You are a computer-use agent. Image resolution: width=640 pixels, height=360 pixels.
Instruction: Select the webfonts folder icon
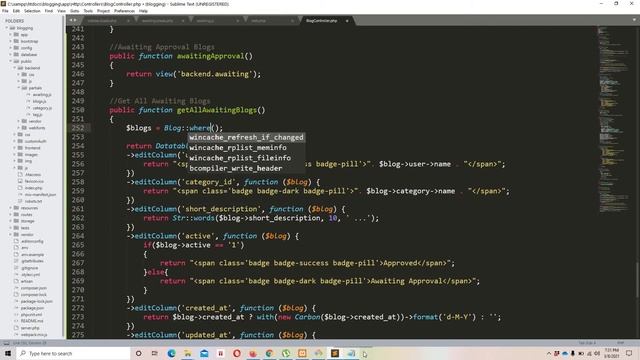(x=25, y=128)
